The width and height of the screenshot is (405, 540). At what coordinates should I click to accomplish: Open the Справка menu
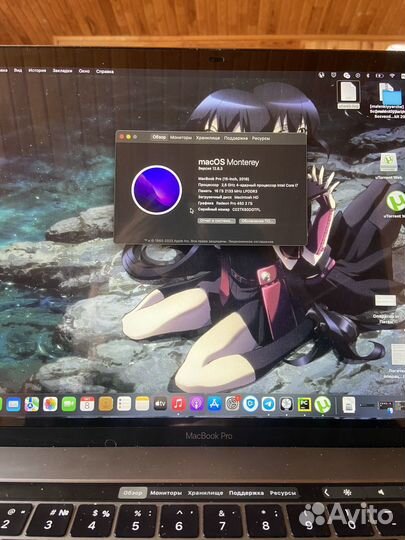105,72
